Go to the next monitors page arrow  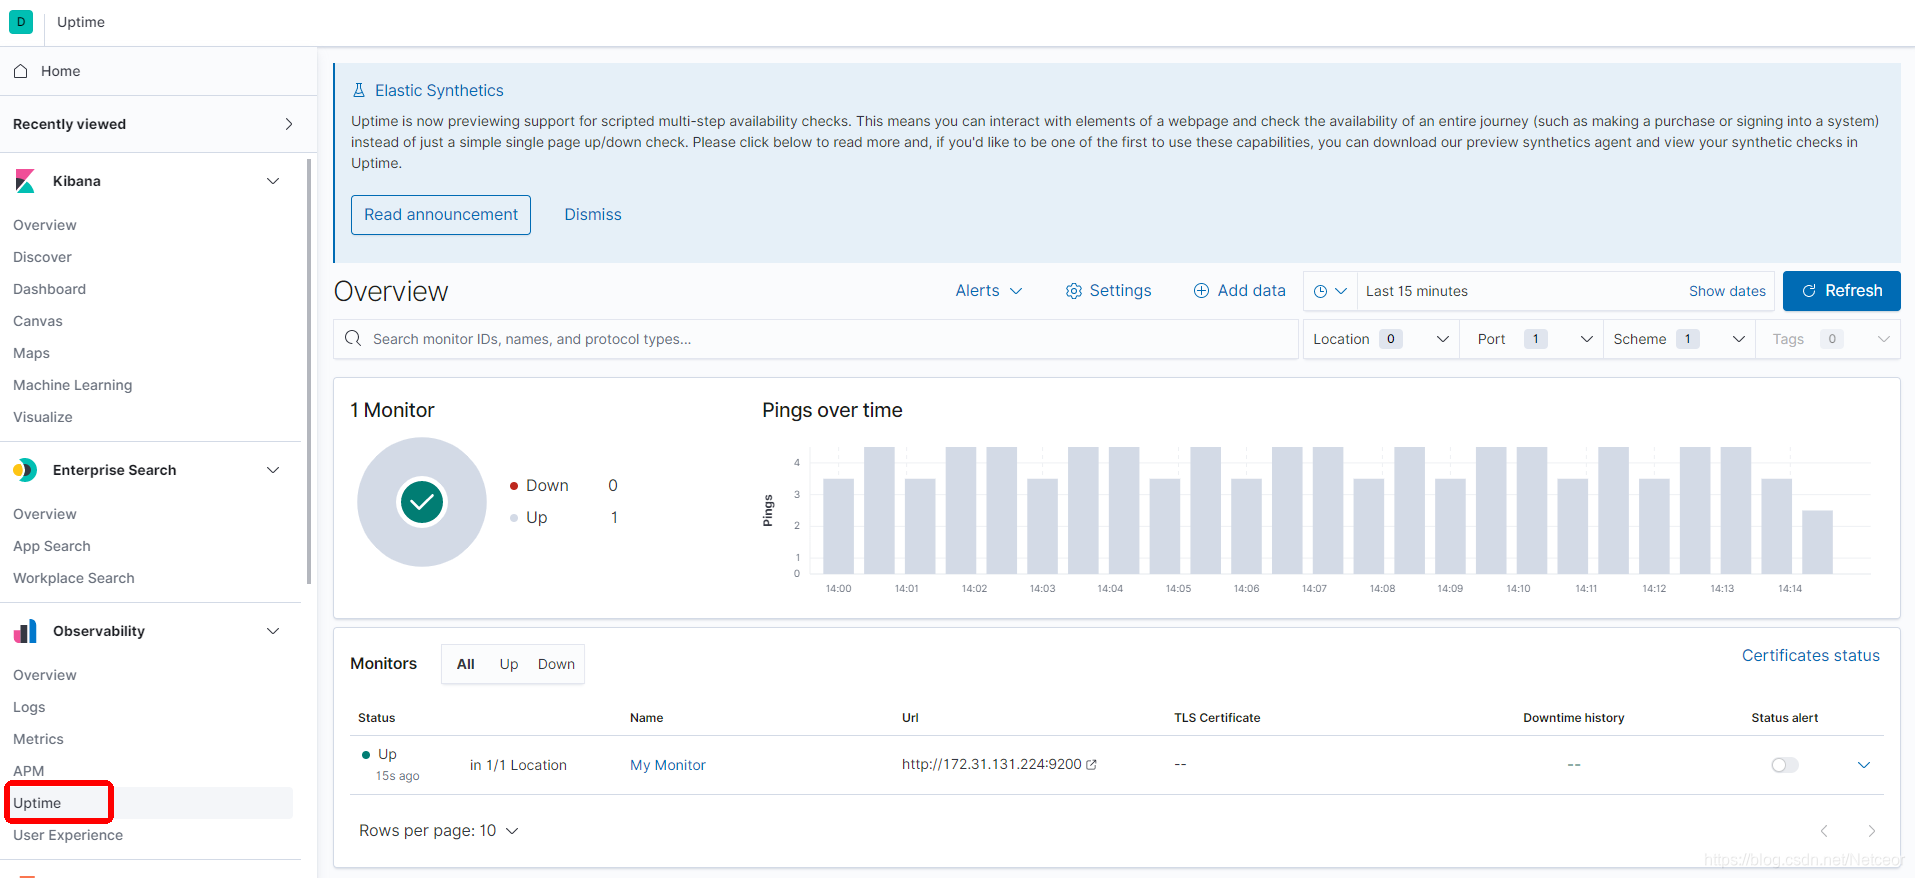click(1871, 831)
